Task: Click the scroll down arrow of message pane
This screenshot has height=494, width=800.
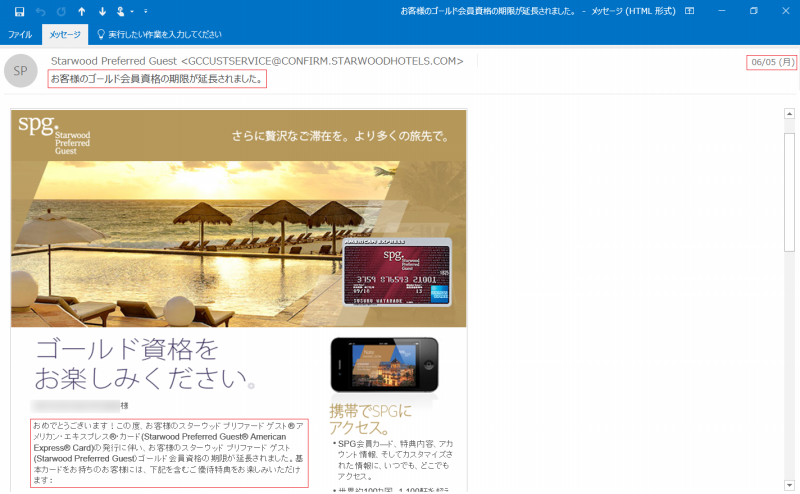Action: tap(789, 485)
